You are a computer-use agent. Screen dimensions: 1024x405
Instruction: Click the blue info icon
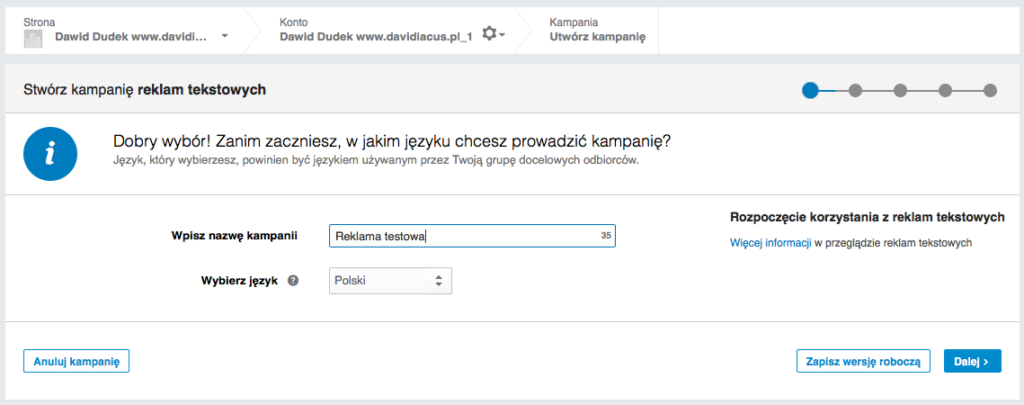coord(50,154)
